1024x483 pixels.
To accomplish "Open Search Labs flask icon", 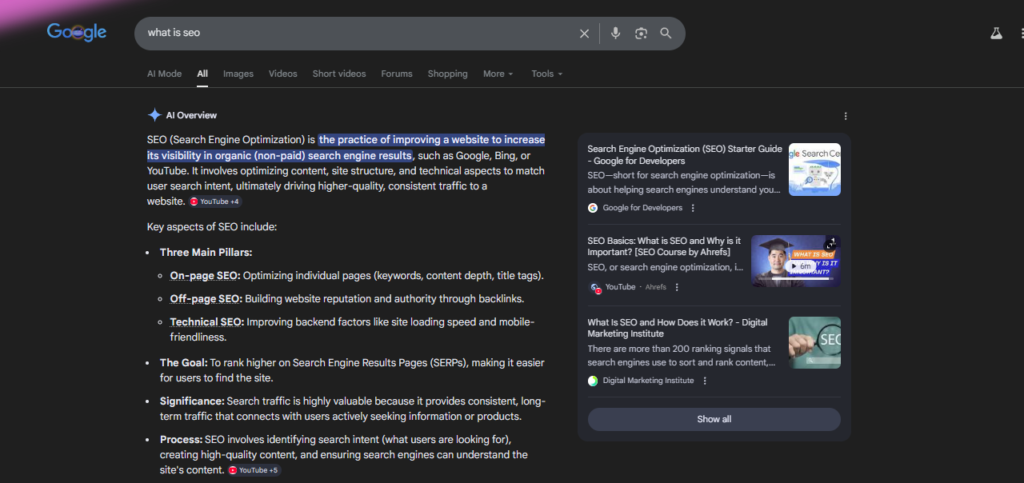I will [996, 33].
